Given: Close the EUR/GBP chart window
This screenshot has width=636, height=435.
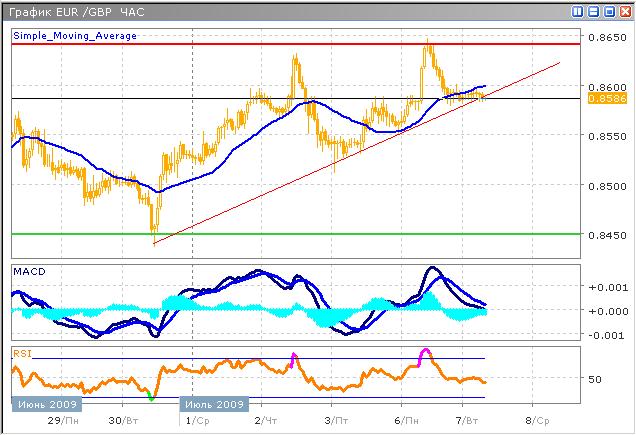Looking at the screenshot, I should point(623,11).
